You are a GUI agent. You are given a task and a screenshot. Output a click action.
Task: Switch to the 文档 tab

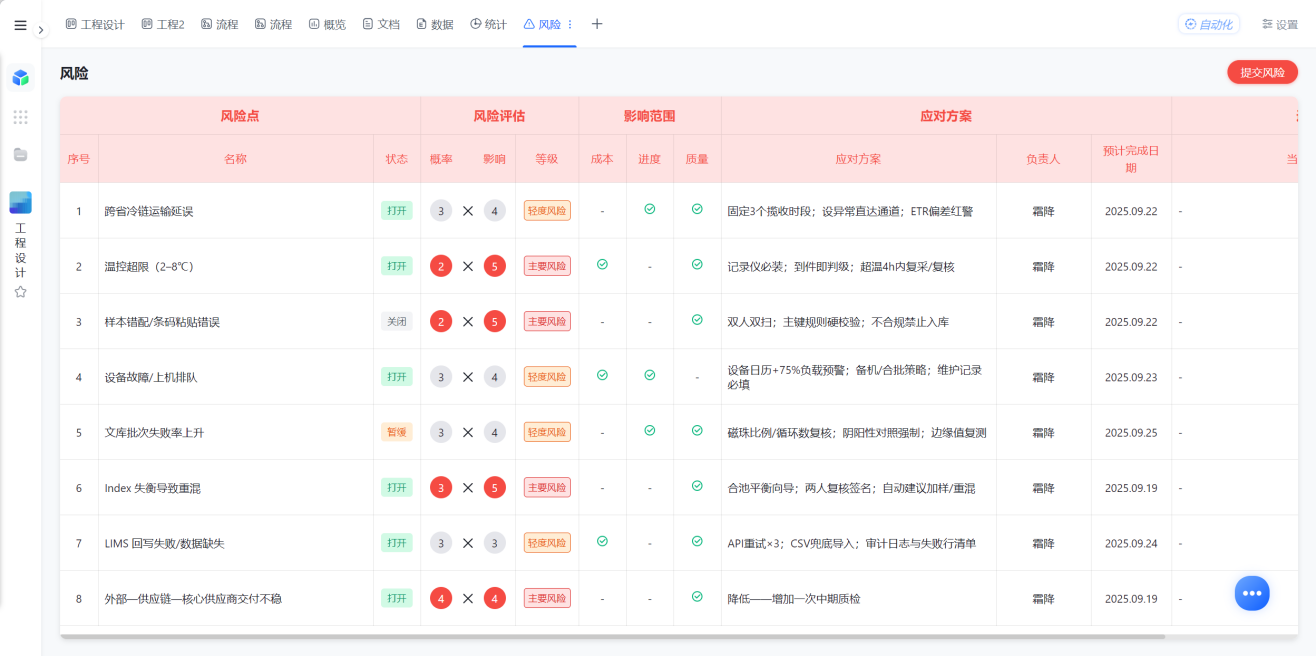pyautogui.click(x=381, y=24)
